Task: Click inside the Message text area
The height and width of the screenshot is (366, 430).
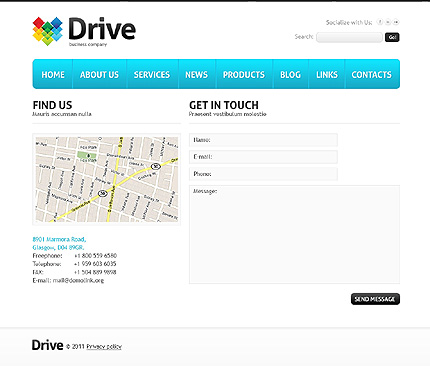Action: coord(294,234)
